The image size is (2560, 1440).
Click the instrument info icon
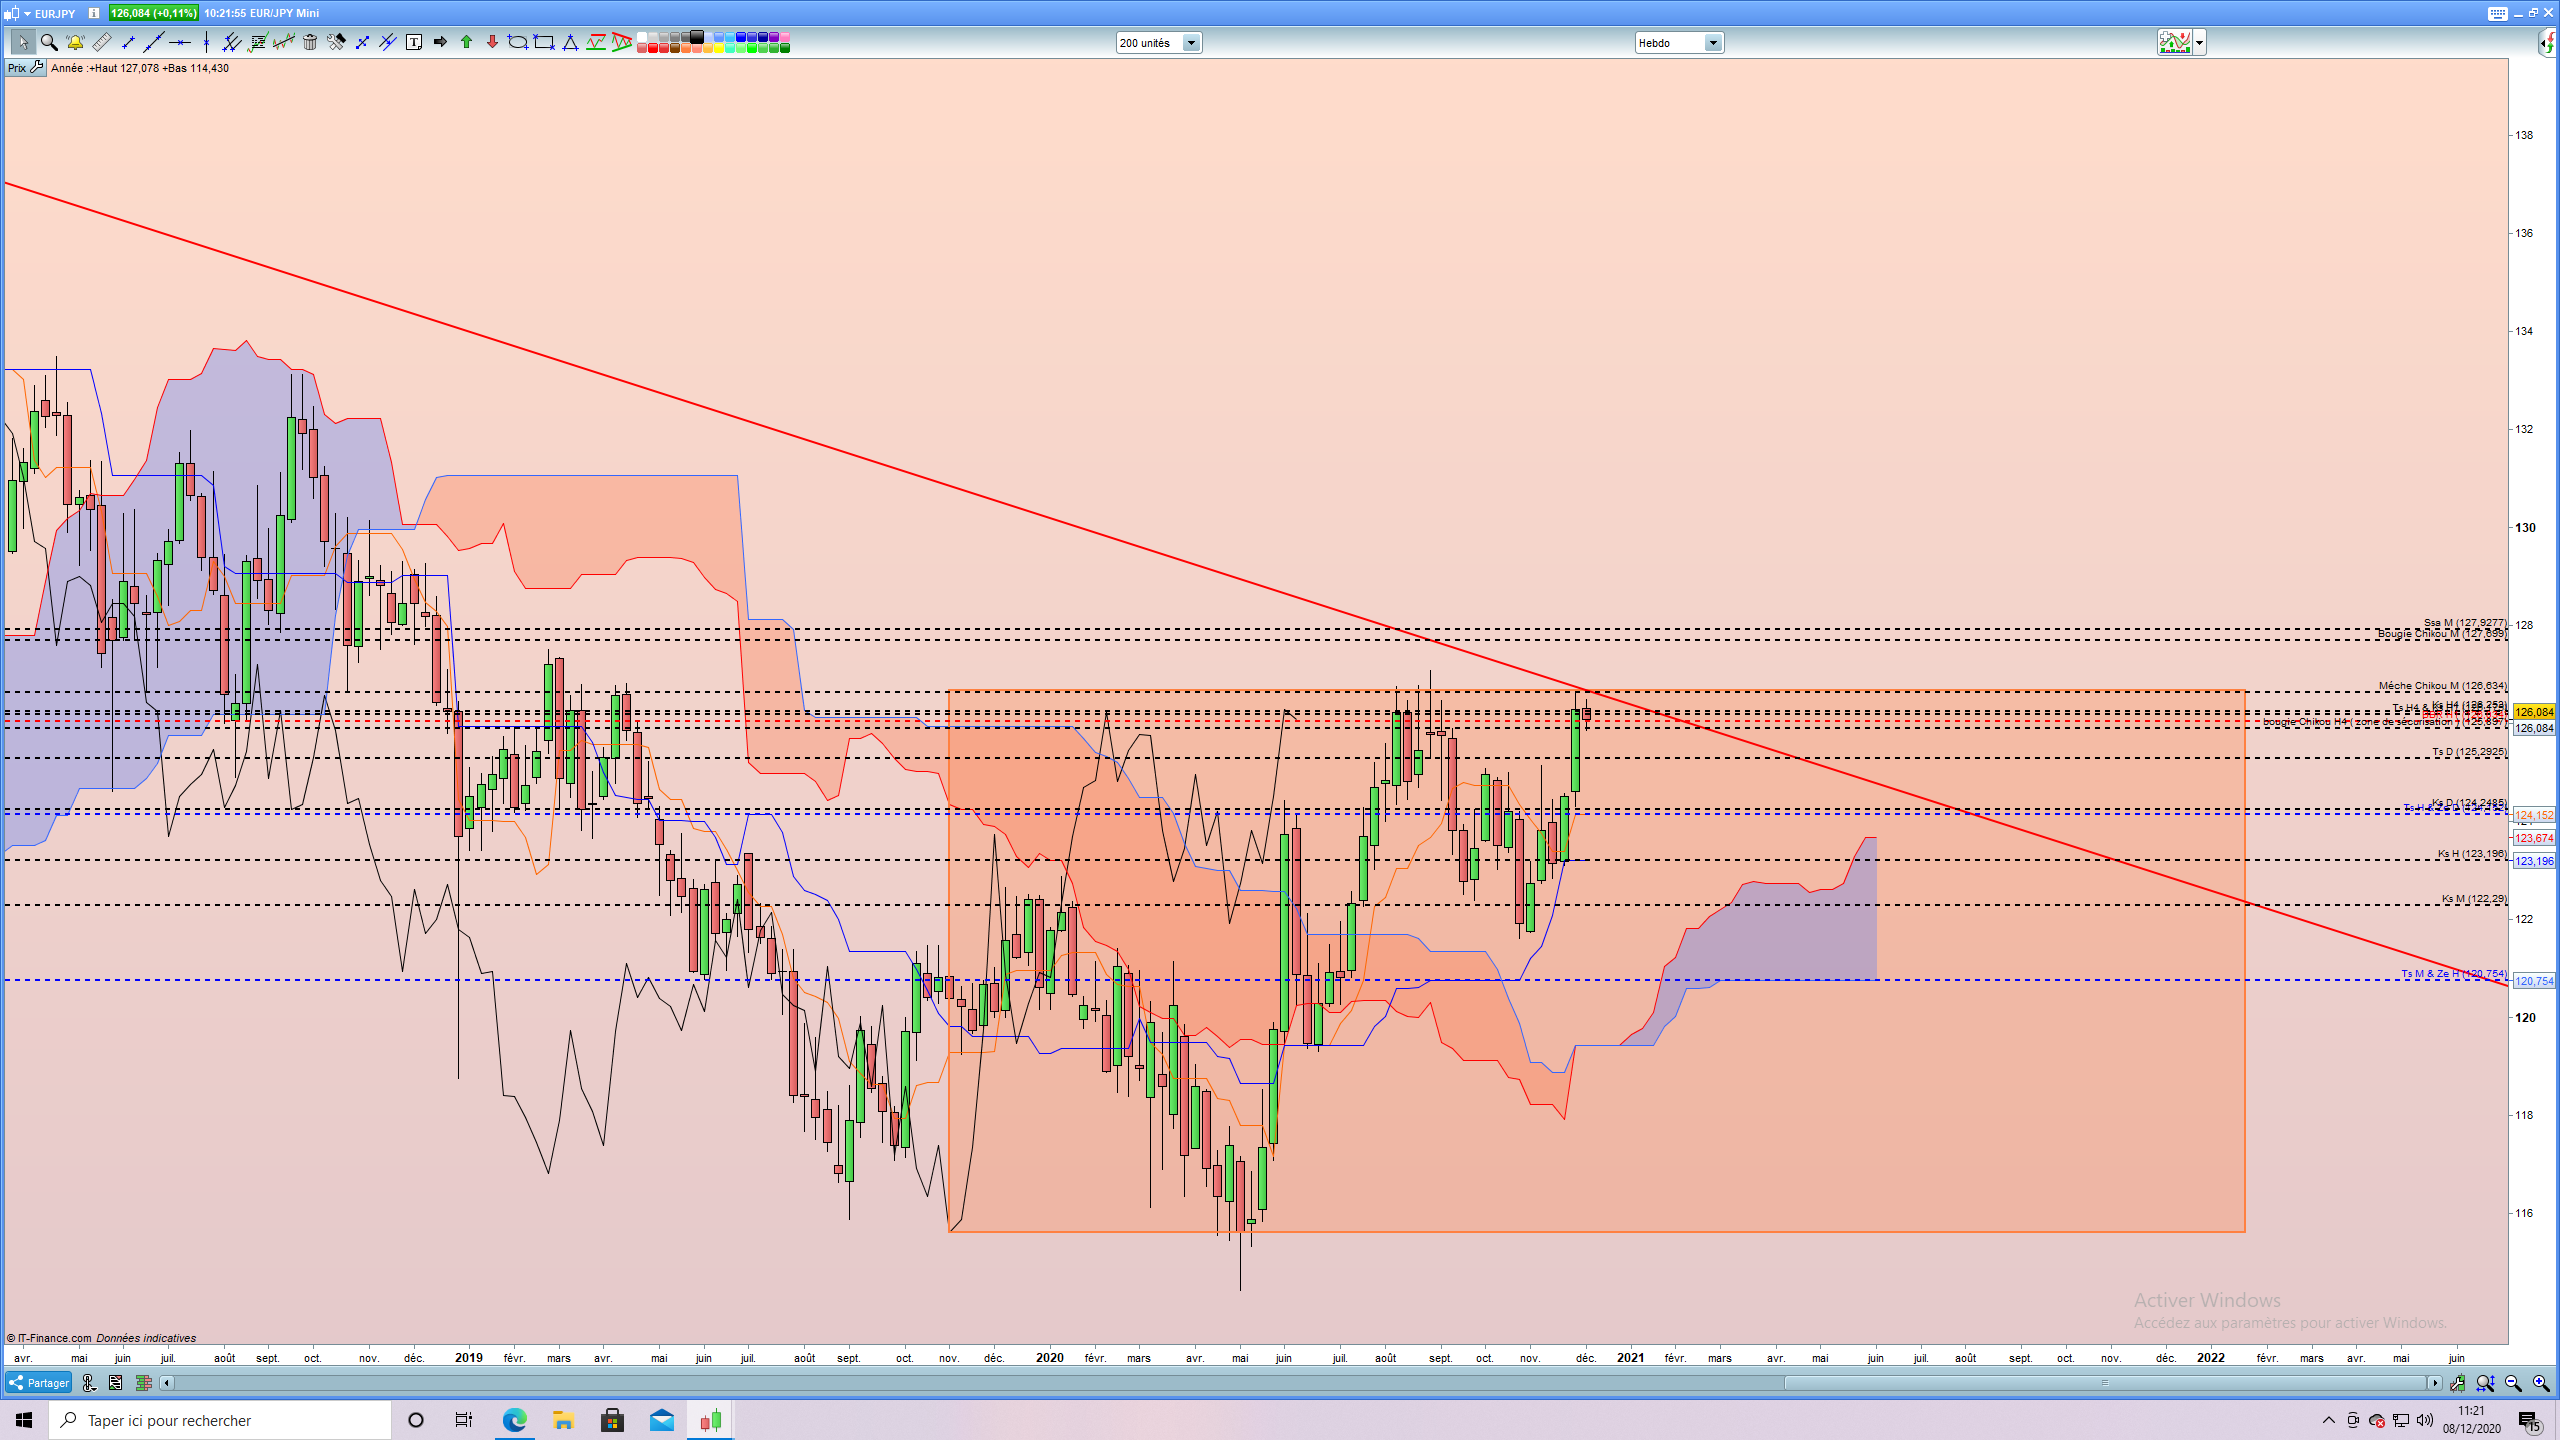94,13
